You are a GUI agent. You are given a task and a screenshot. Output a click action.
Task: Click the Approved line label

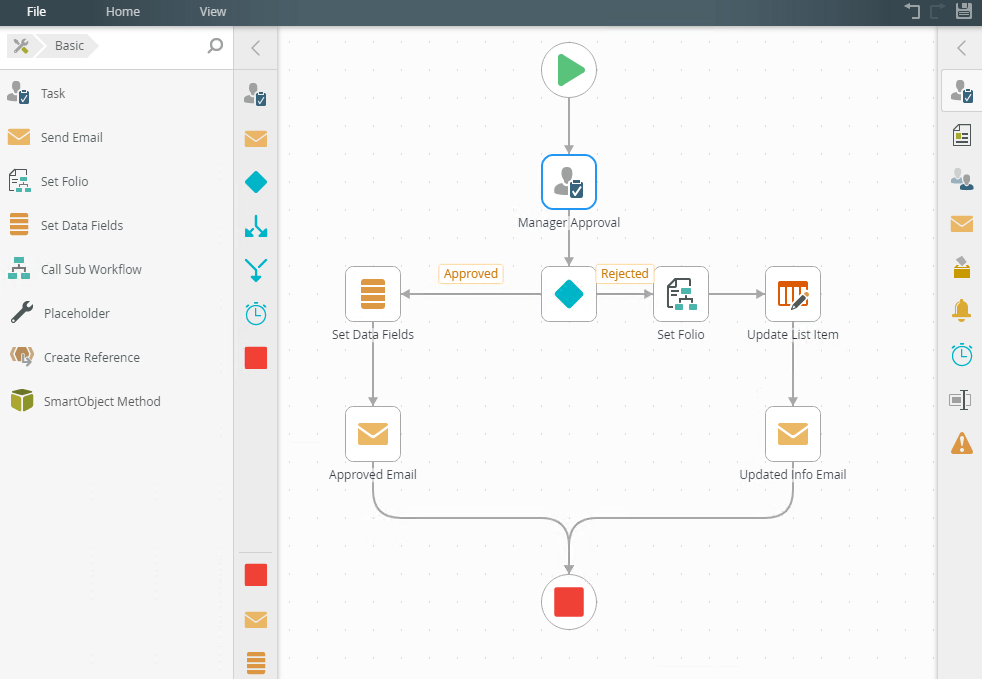tap(470, 274)
